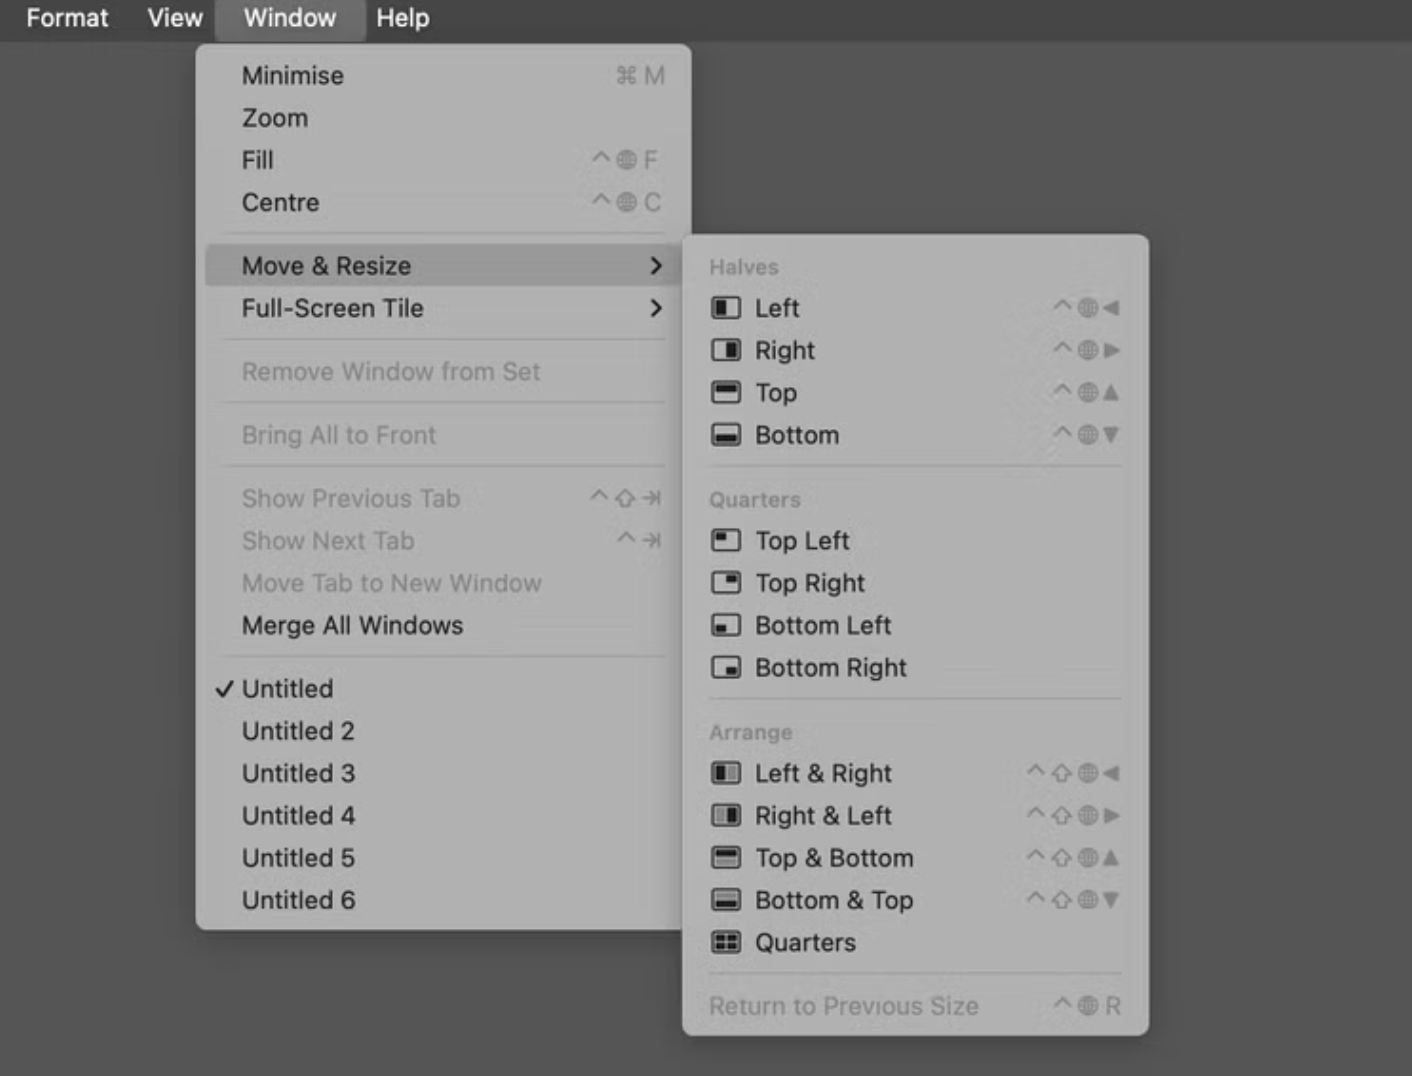Click the Right half tile icon
The height and width of the screenshot is (1076, 1412).
pyautogui.click(x=725, y=350)
